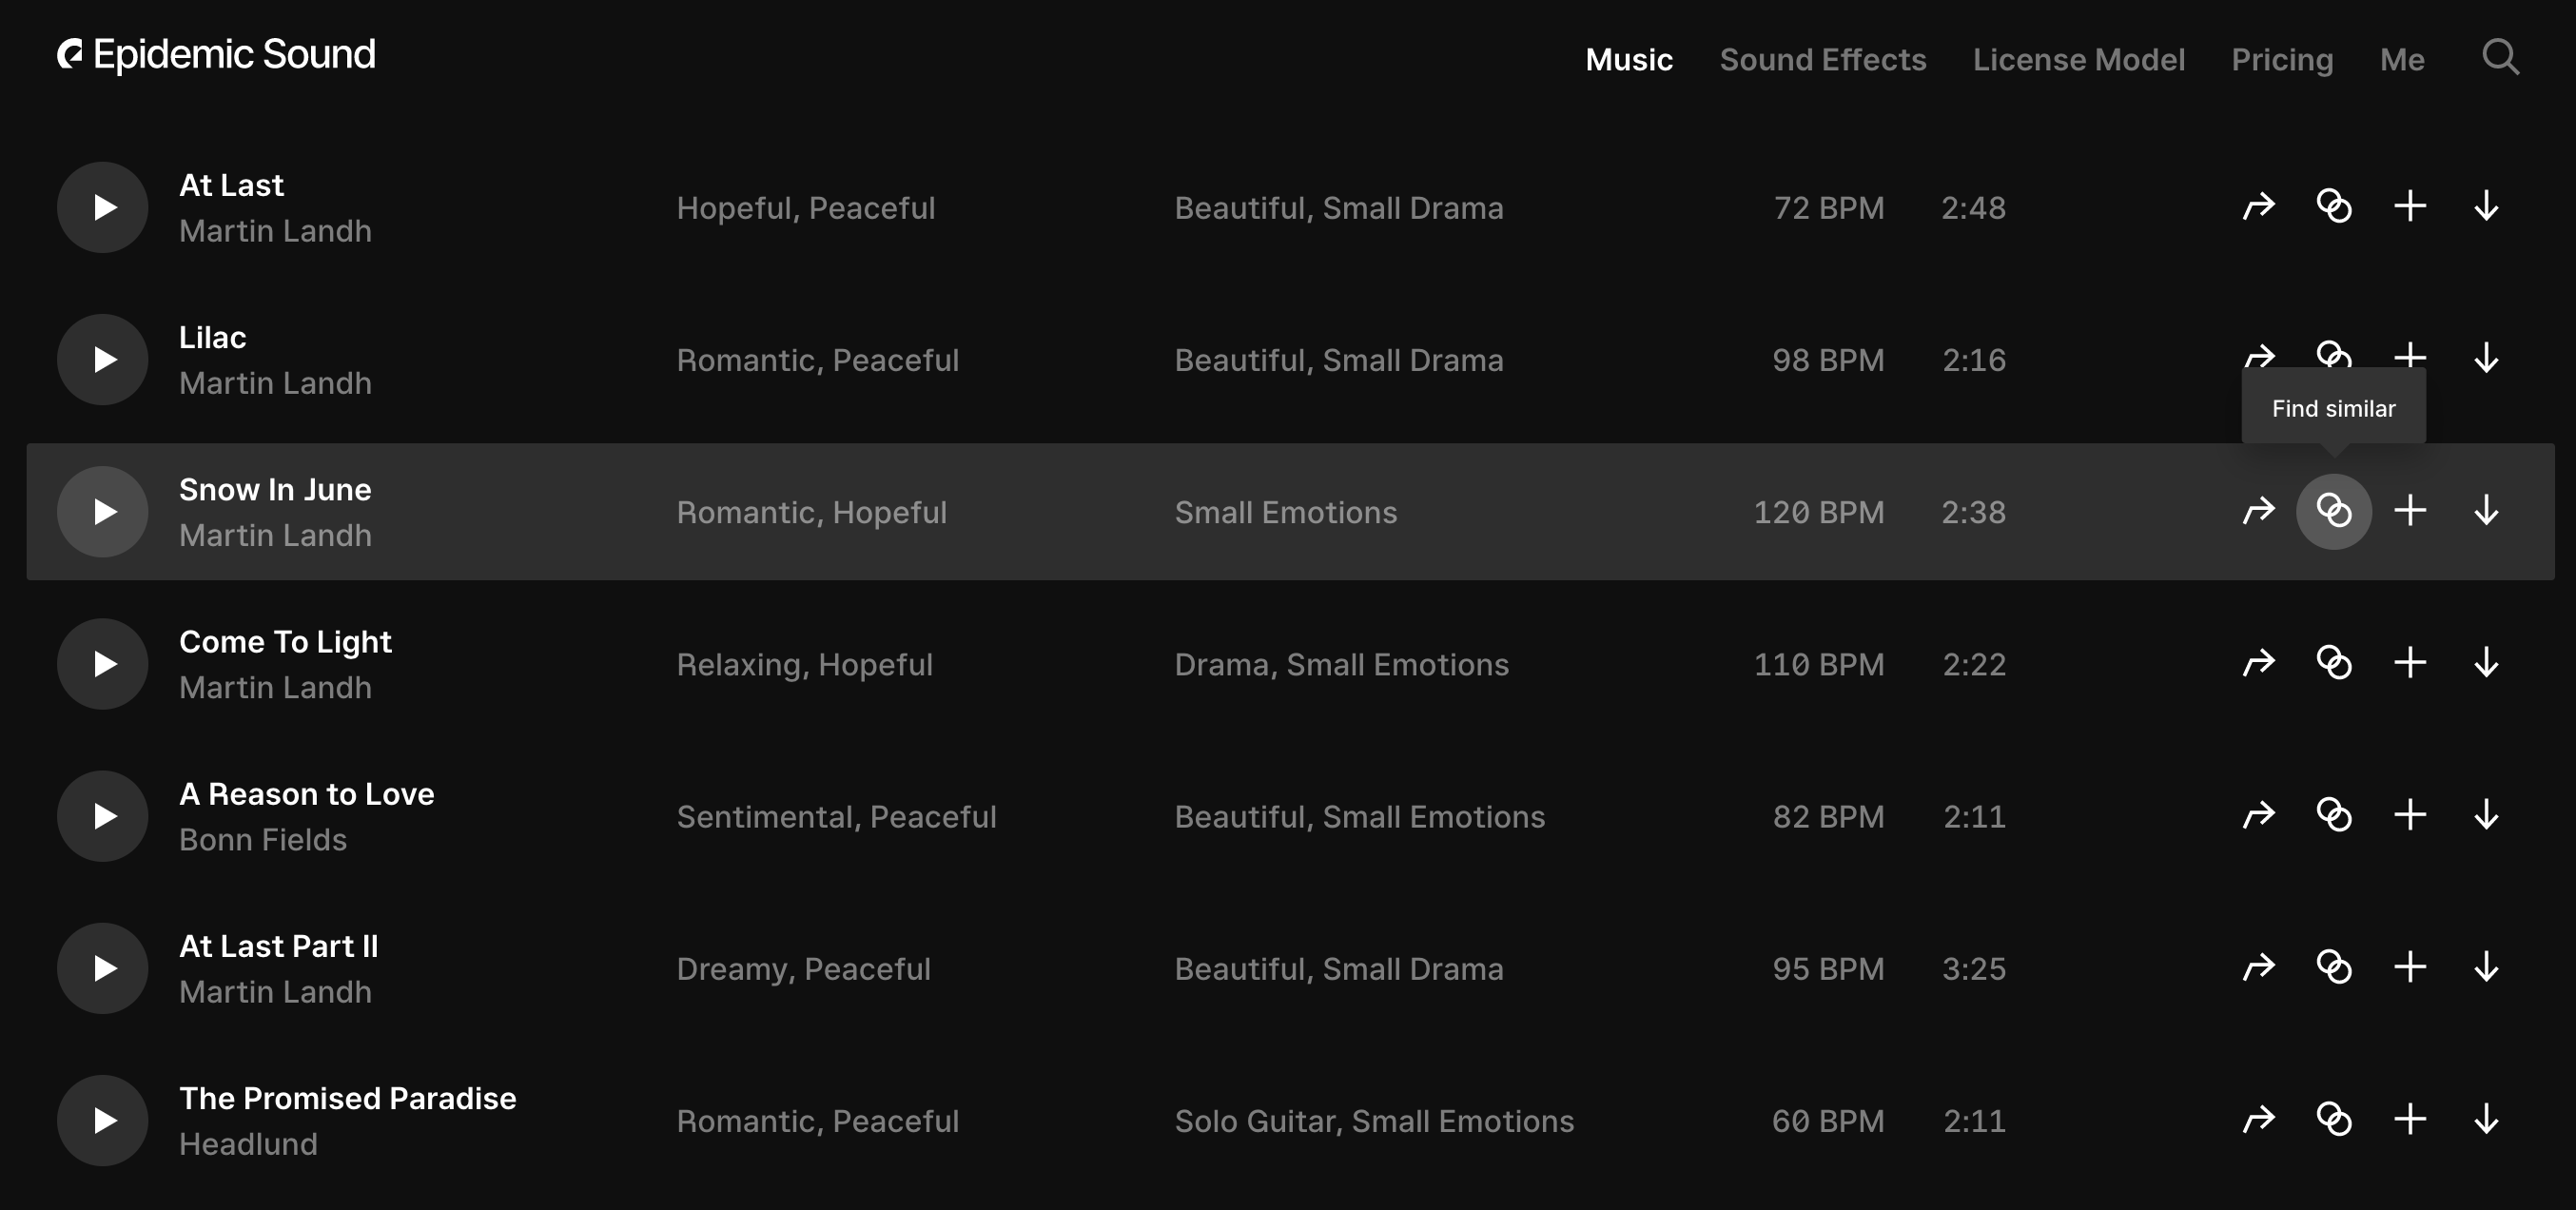The image size is (2576, 1210).
Task: Share the Come To Light track
Action: pyautogui.click(x=2258, y=663)
